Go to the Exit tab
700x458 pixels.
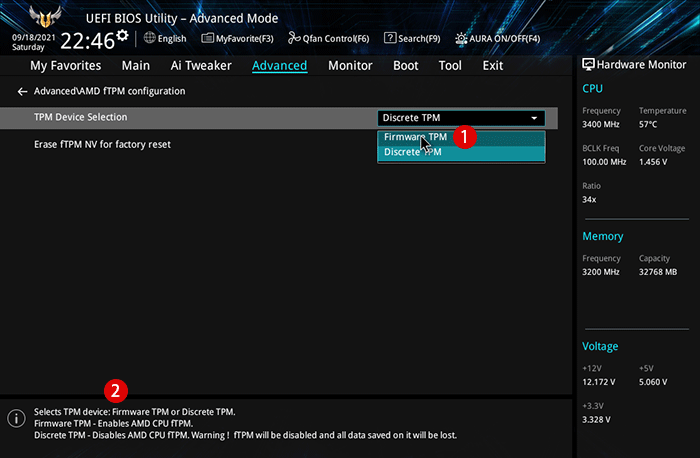tap(492, 66)
